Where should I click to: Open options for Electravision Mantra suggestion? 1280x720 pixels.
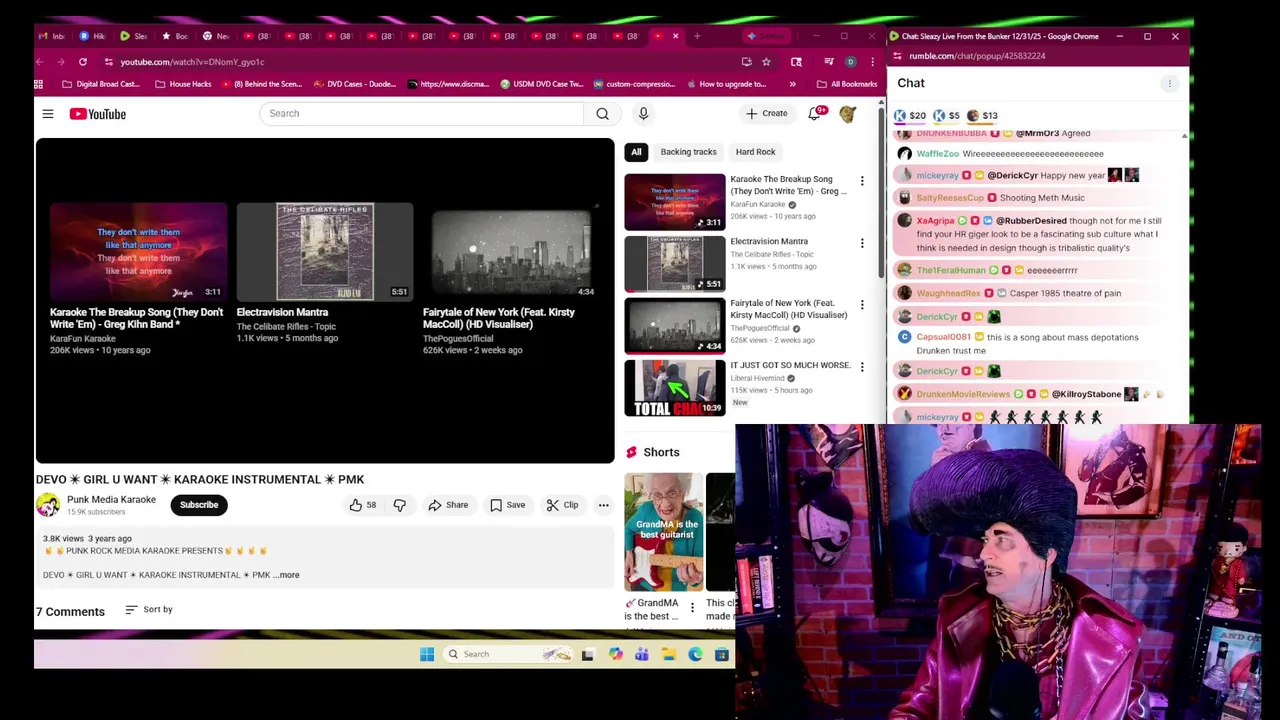click(x=862, y=243)
